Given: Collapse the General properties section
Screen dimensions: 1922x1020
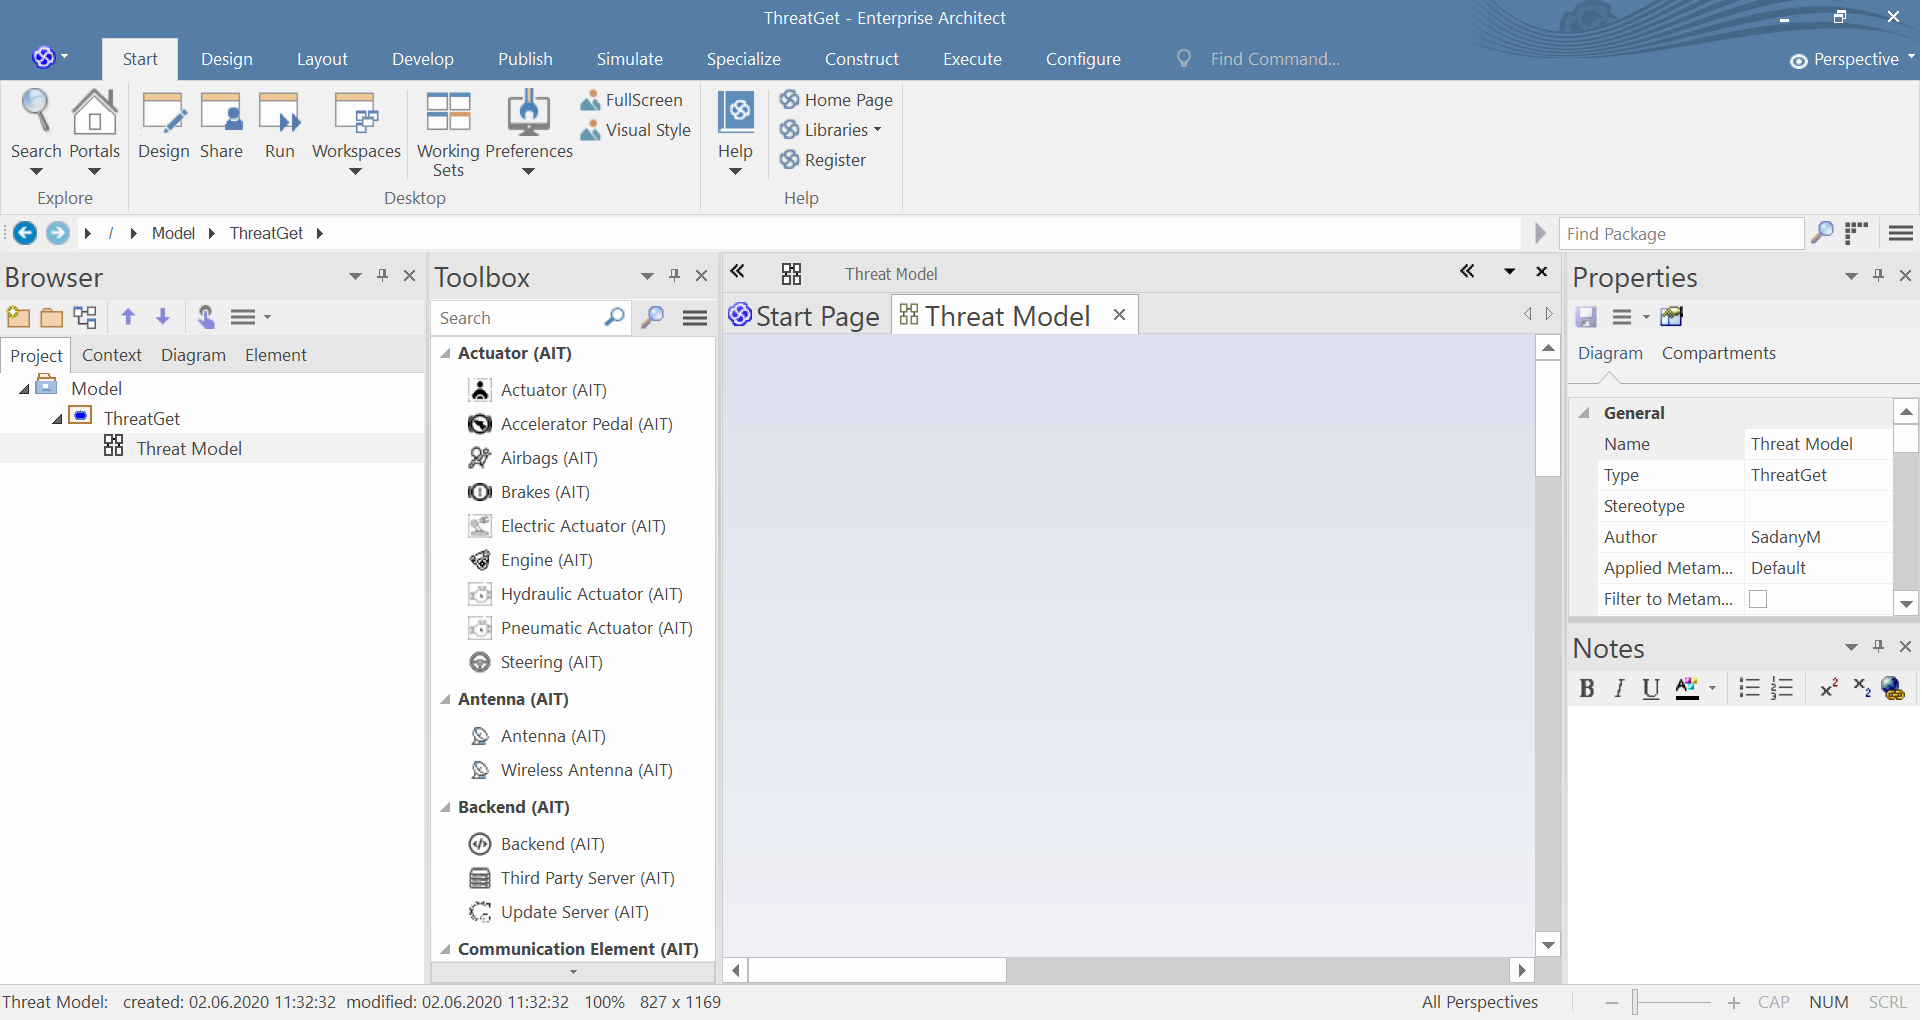Looking at the screenshot, I should click(1584, 413).
